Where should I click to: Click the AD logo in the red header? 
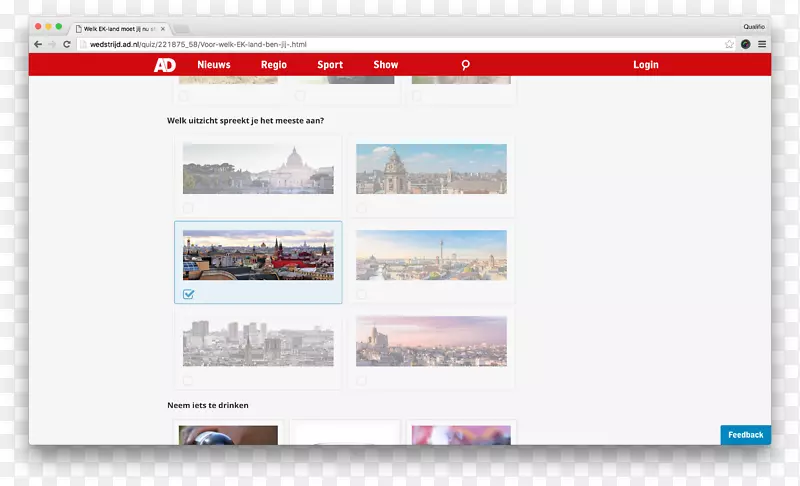[165, 65]
